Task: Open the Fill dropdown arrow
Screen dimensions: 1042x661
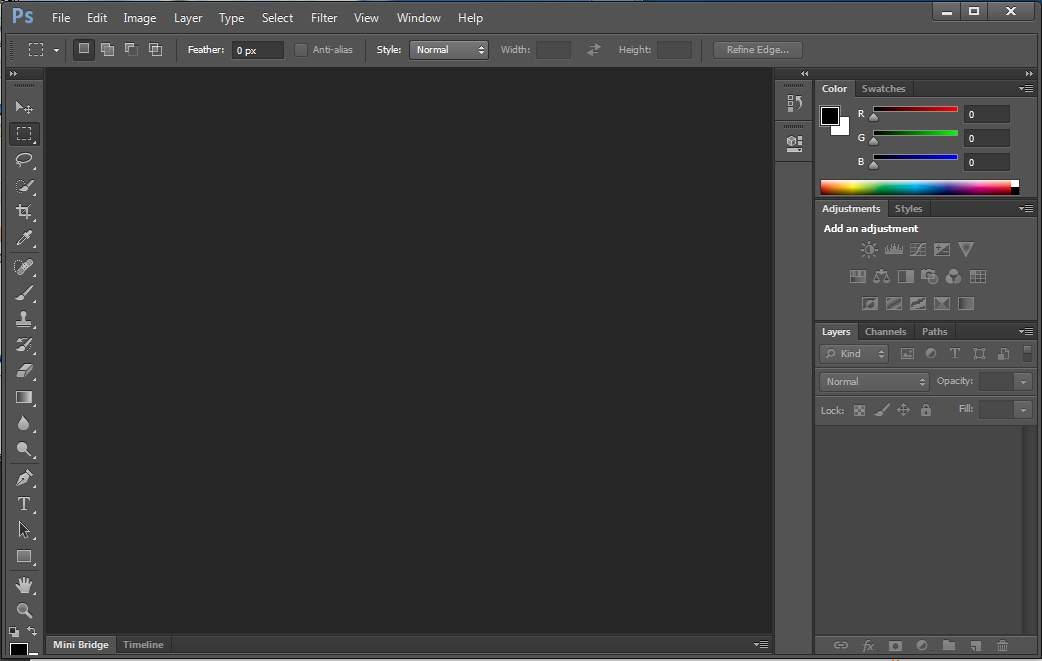Action: pyautogui.click(x=1023, y=410)
